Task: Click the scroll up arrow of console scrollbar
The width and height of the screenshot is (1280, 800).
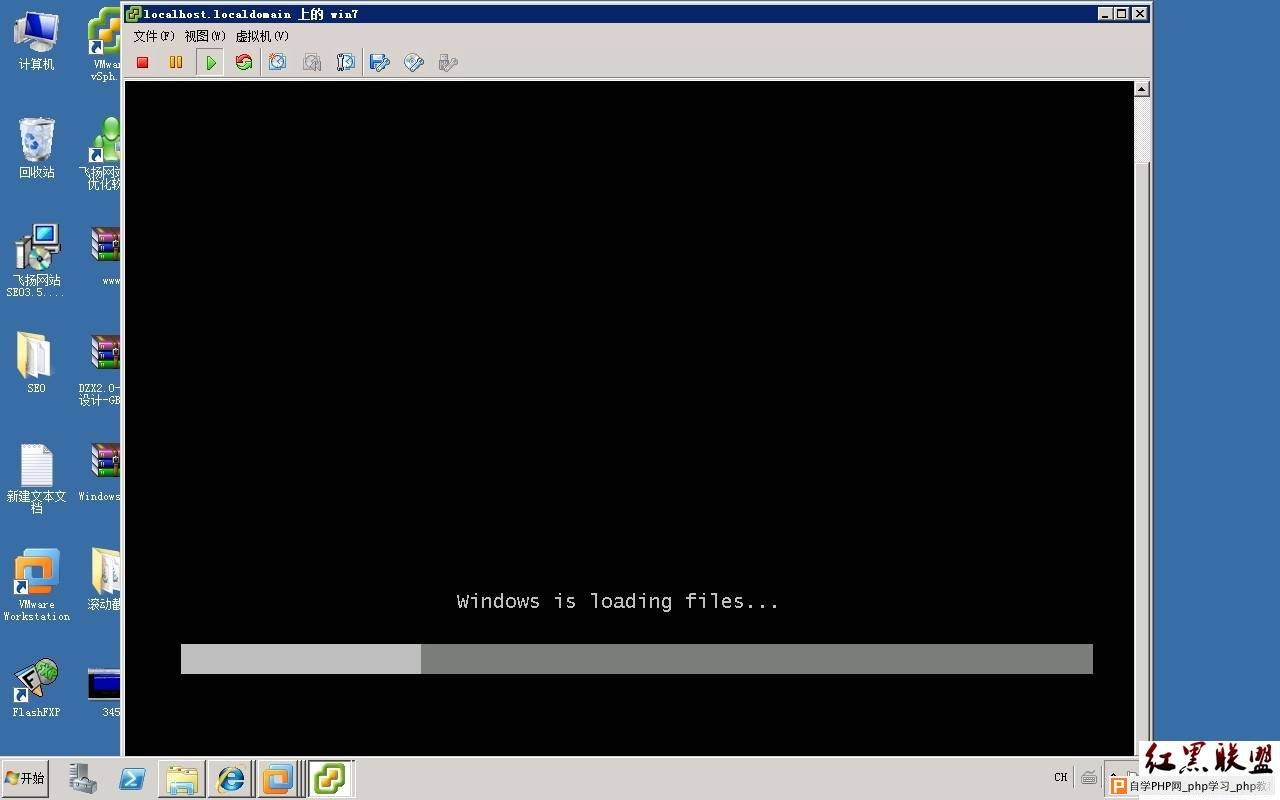Action: pos(1142,89)
